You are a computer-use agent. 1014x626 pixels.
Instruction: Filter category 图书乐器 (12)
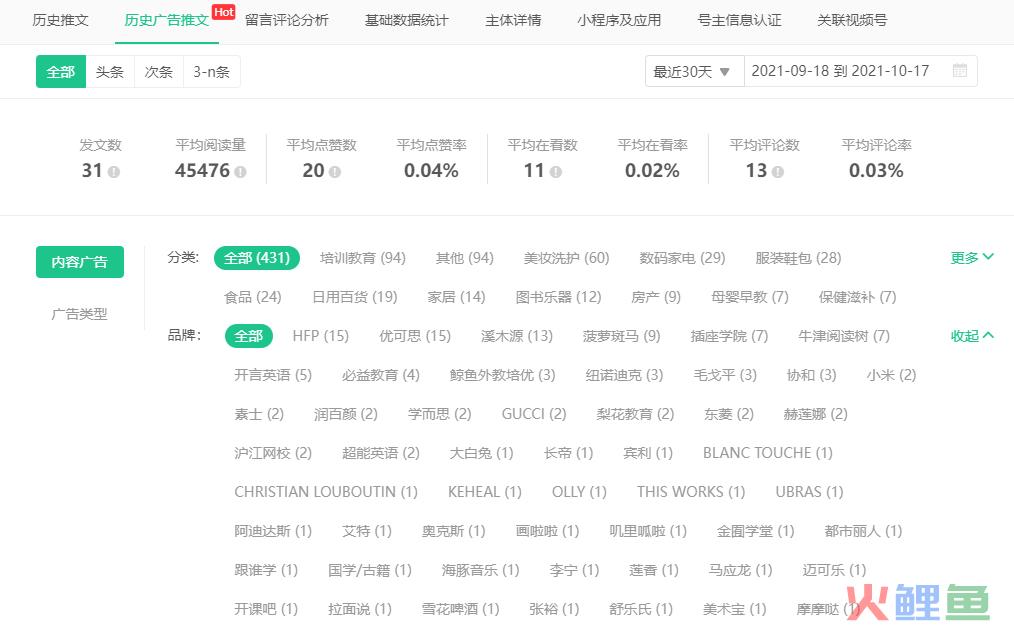click(558, 297)
